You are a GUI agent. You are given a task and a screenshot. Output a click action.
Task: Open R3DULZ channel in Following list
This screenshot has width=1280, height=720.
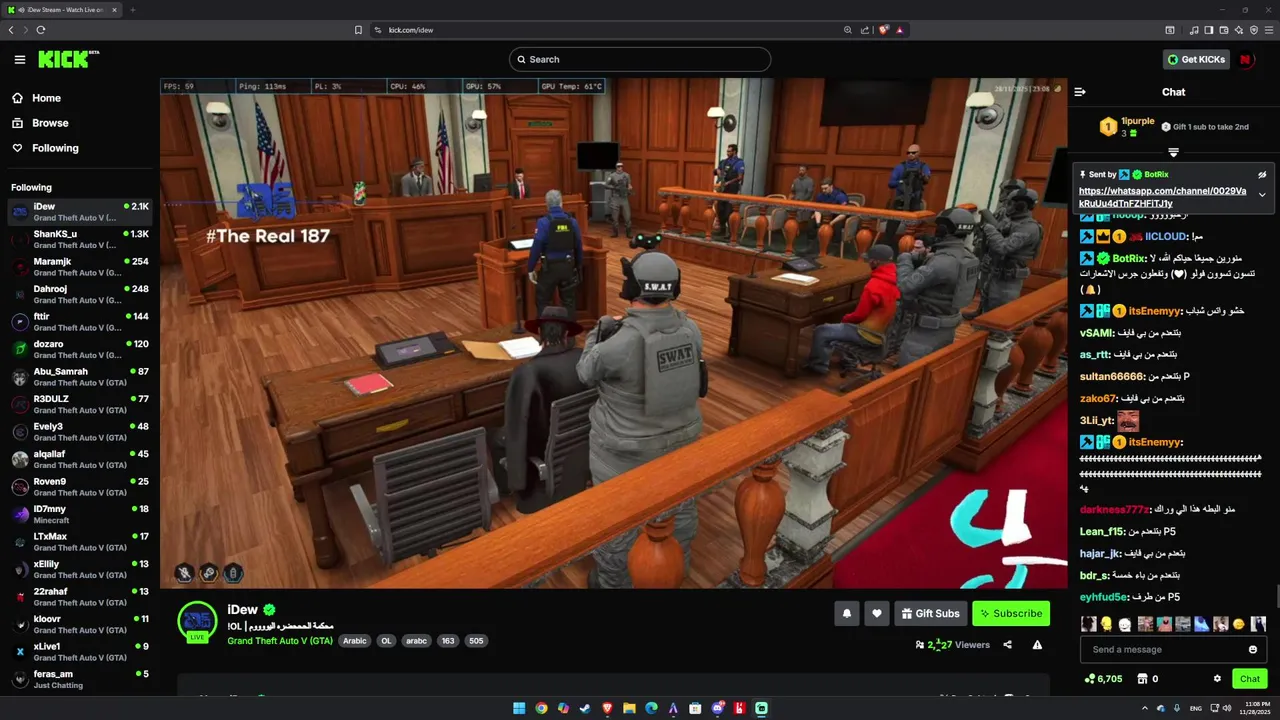80,404
